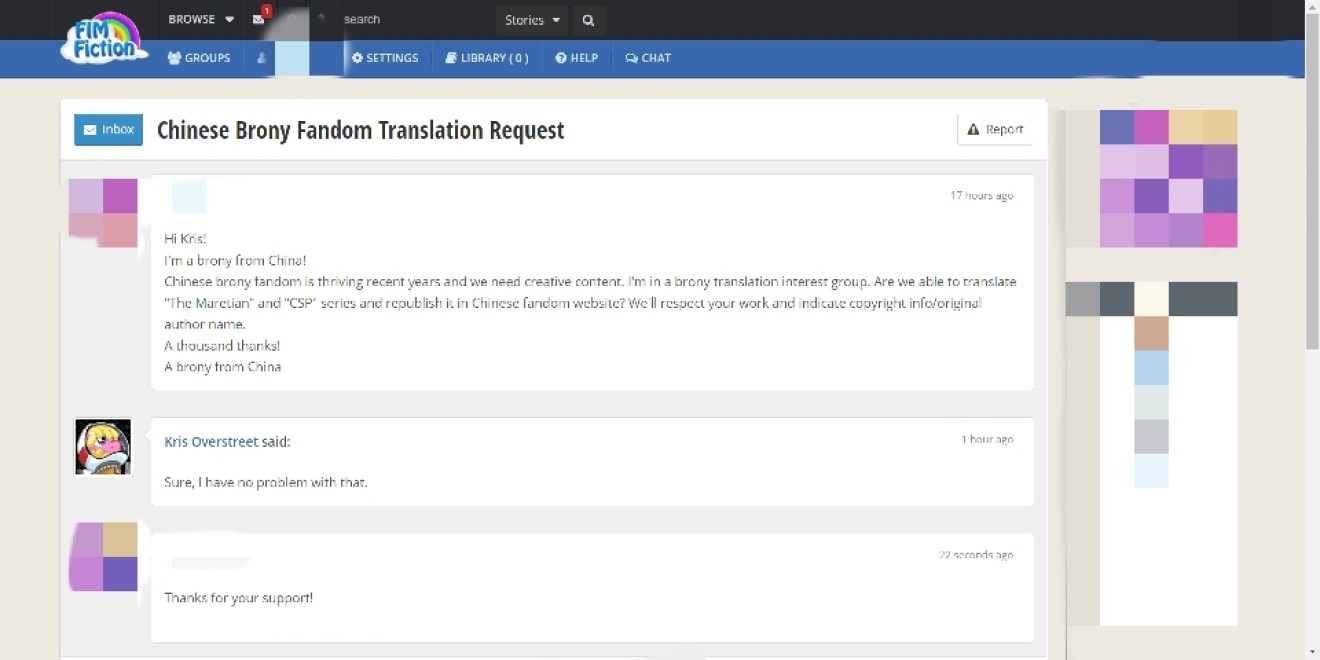Click the FIMFiction logo
This screenshot has height=660, width=1320.
point(104,40)
